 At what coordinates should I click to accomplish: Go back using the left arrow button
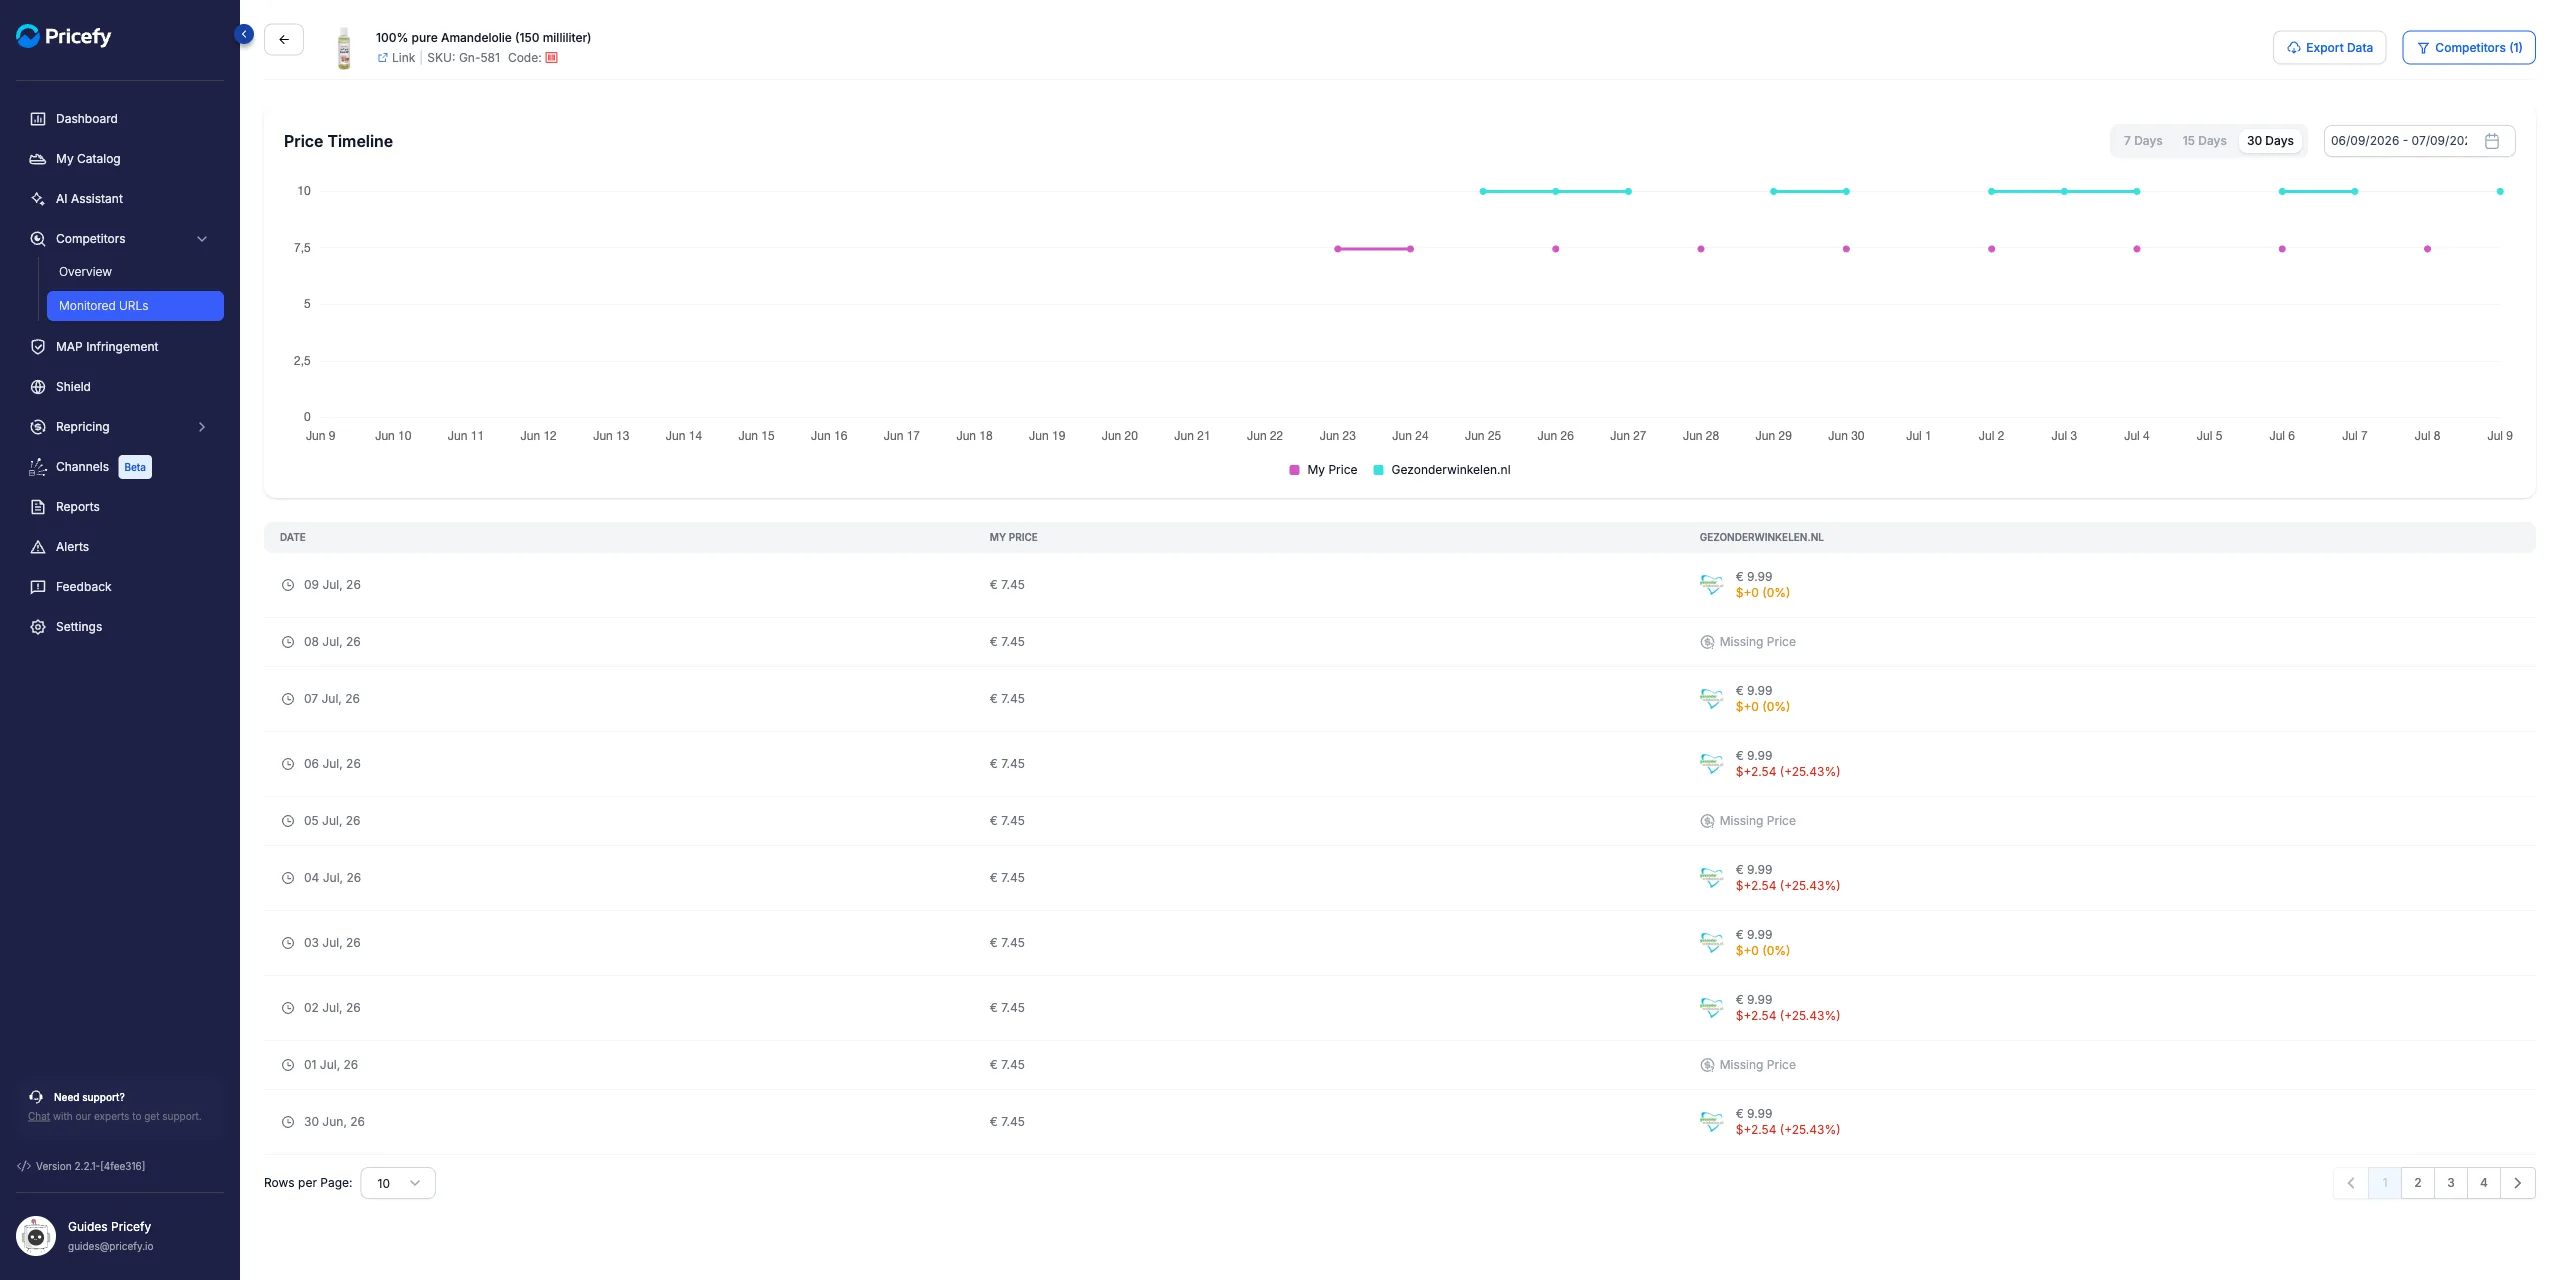[x=284, y=40]
